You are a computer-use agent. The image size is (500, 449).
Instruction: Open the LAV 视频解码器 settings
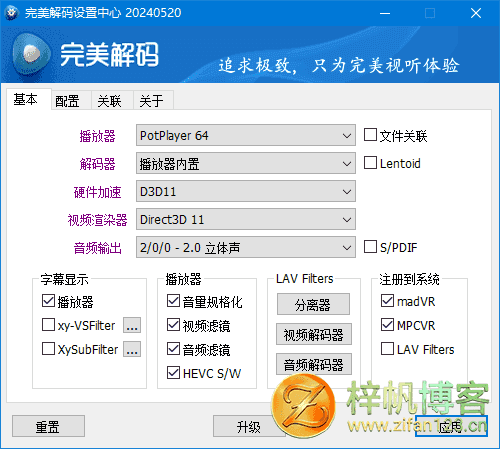coord(314,334)
